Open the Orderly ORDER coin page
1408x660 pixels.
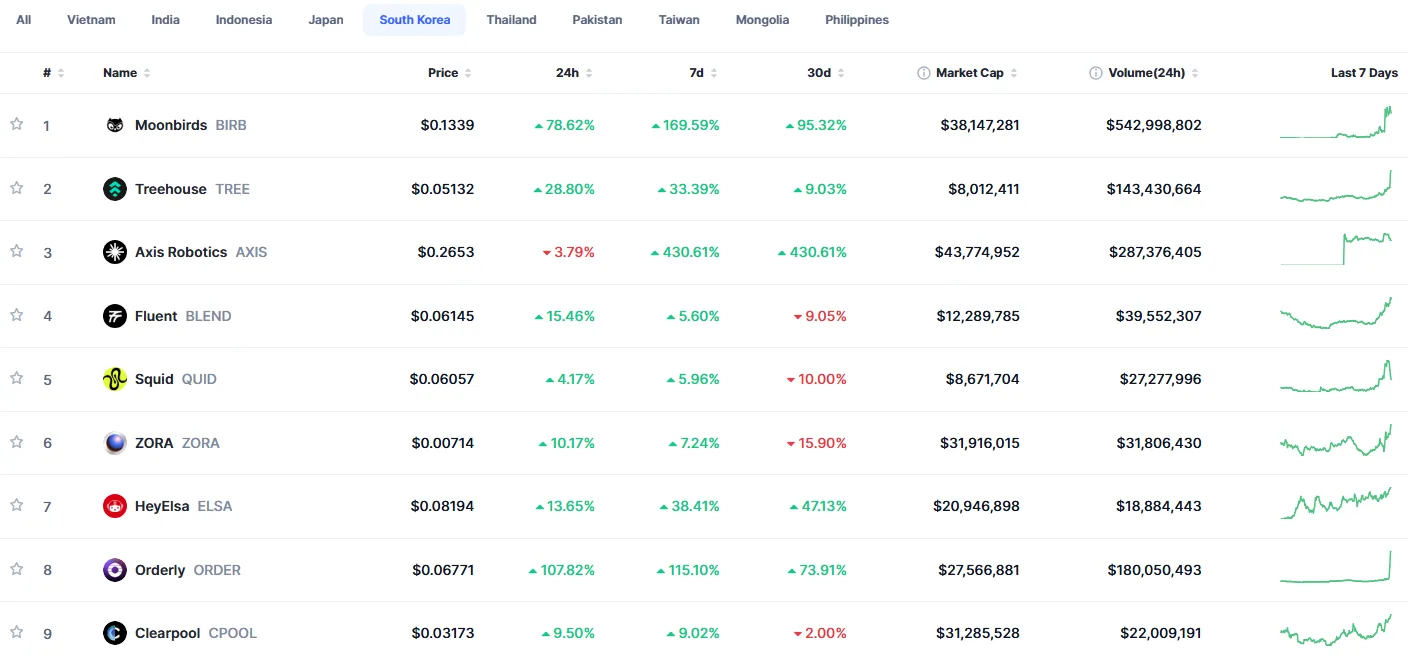188,570
